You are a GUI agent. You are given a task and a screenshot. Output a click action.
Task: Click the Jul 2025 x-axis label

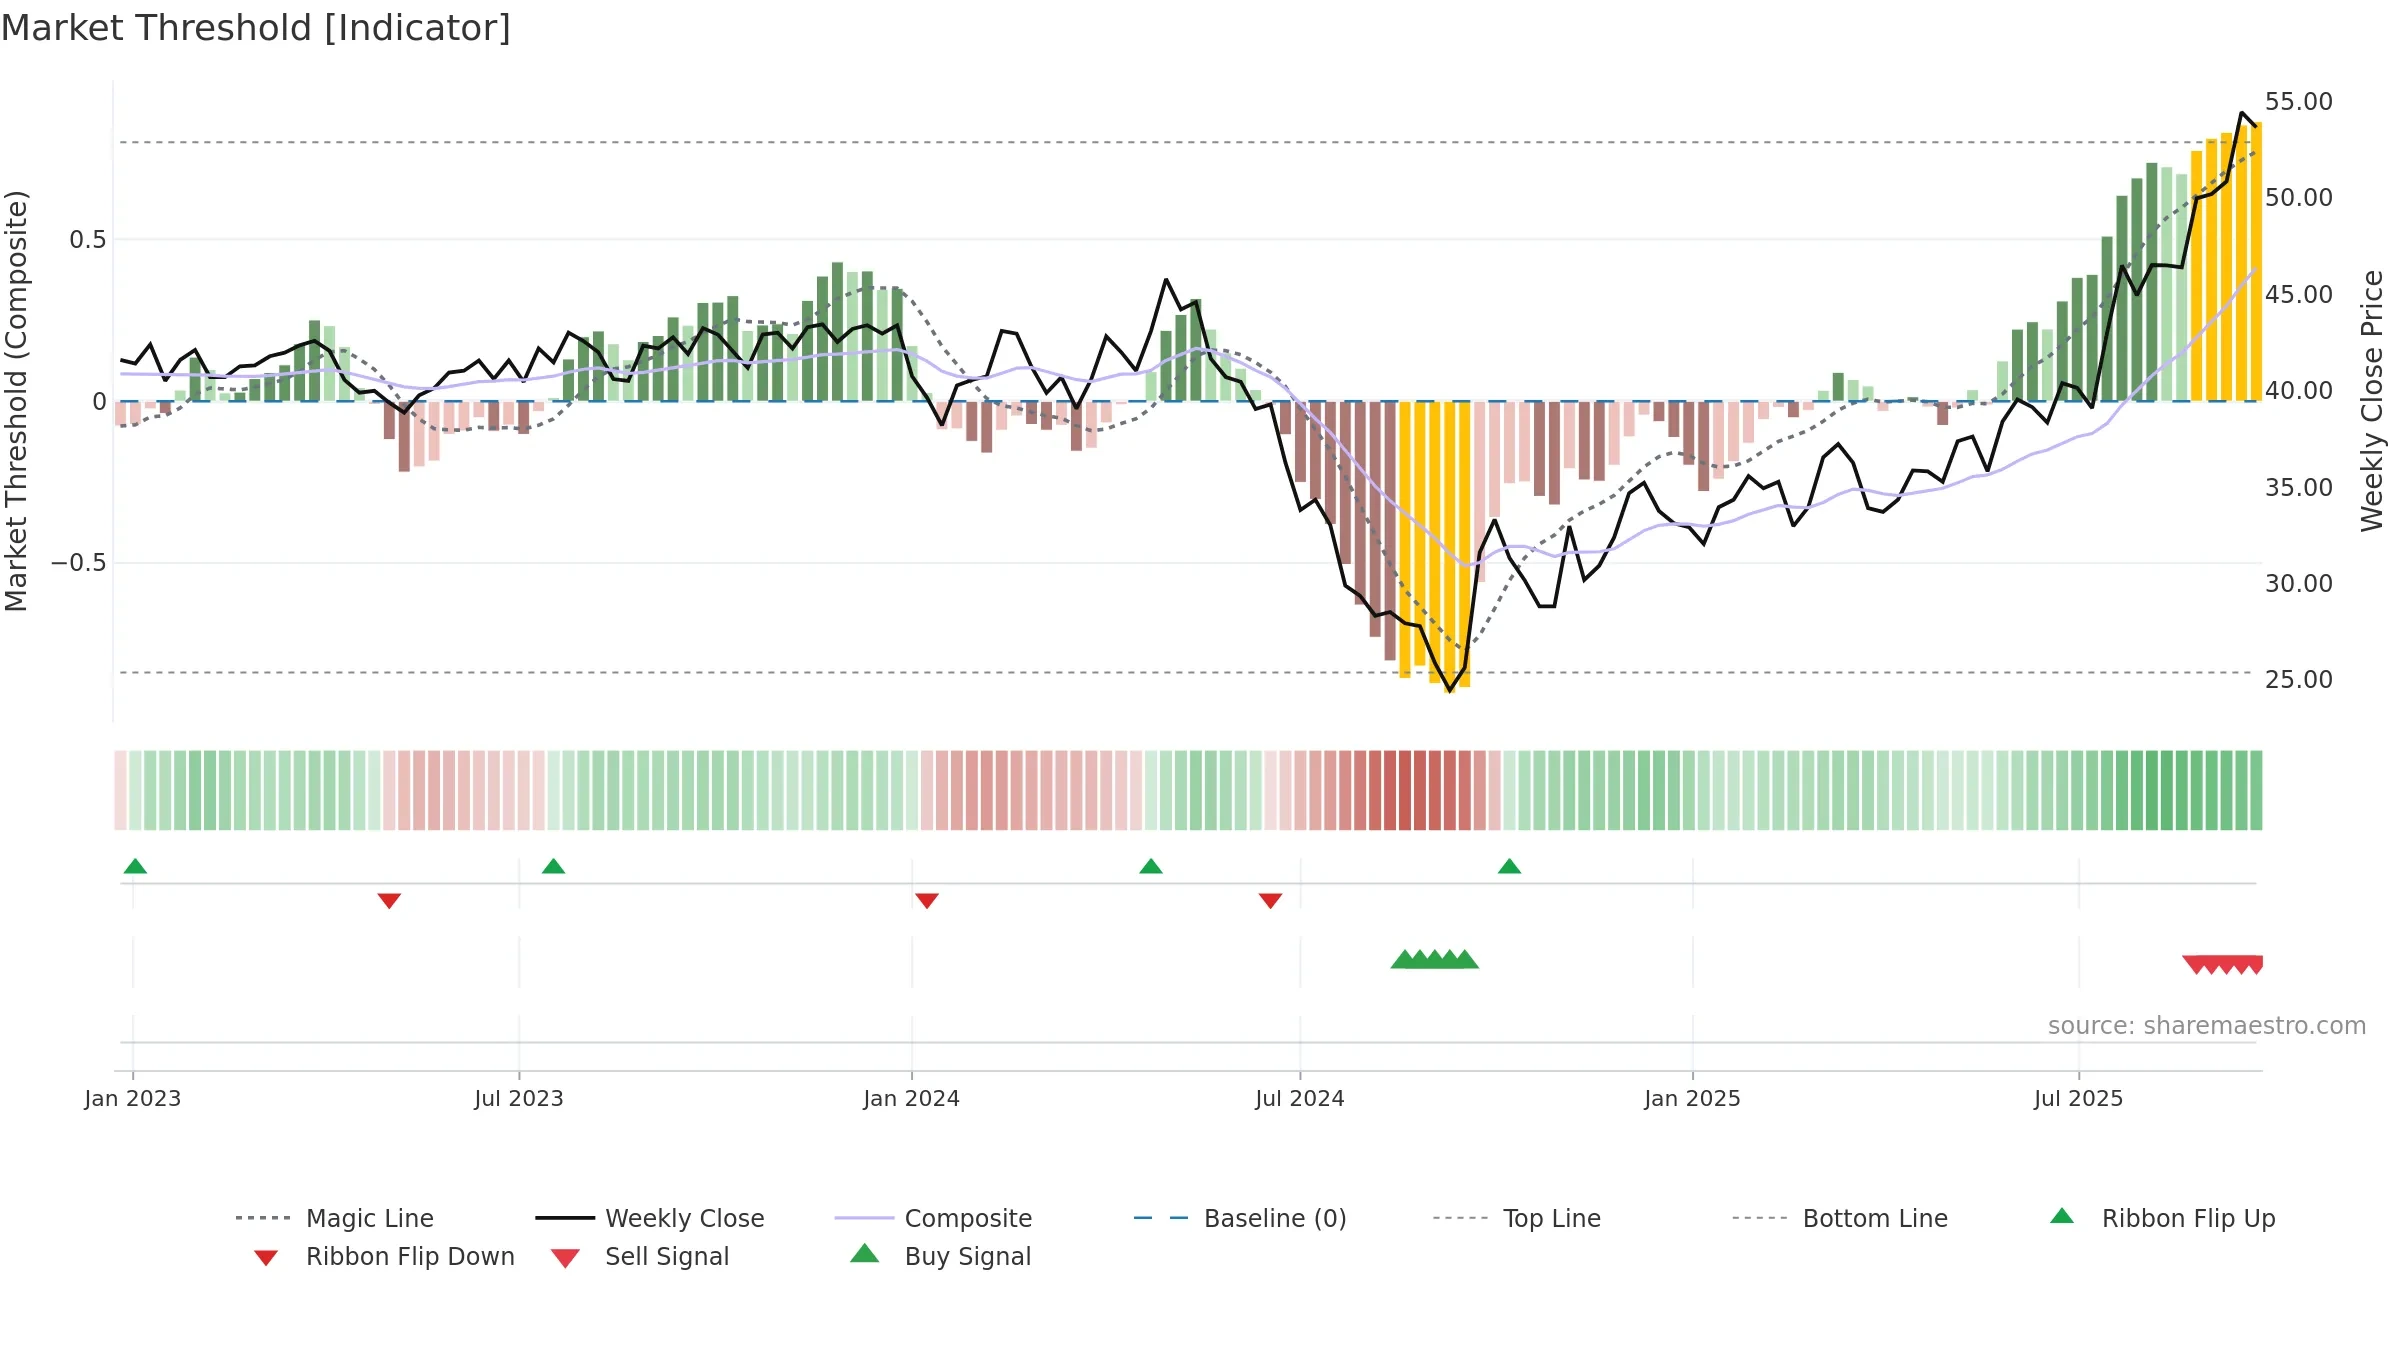coord(2079,1099)
